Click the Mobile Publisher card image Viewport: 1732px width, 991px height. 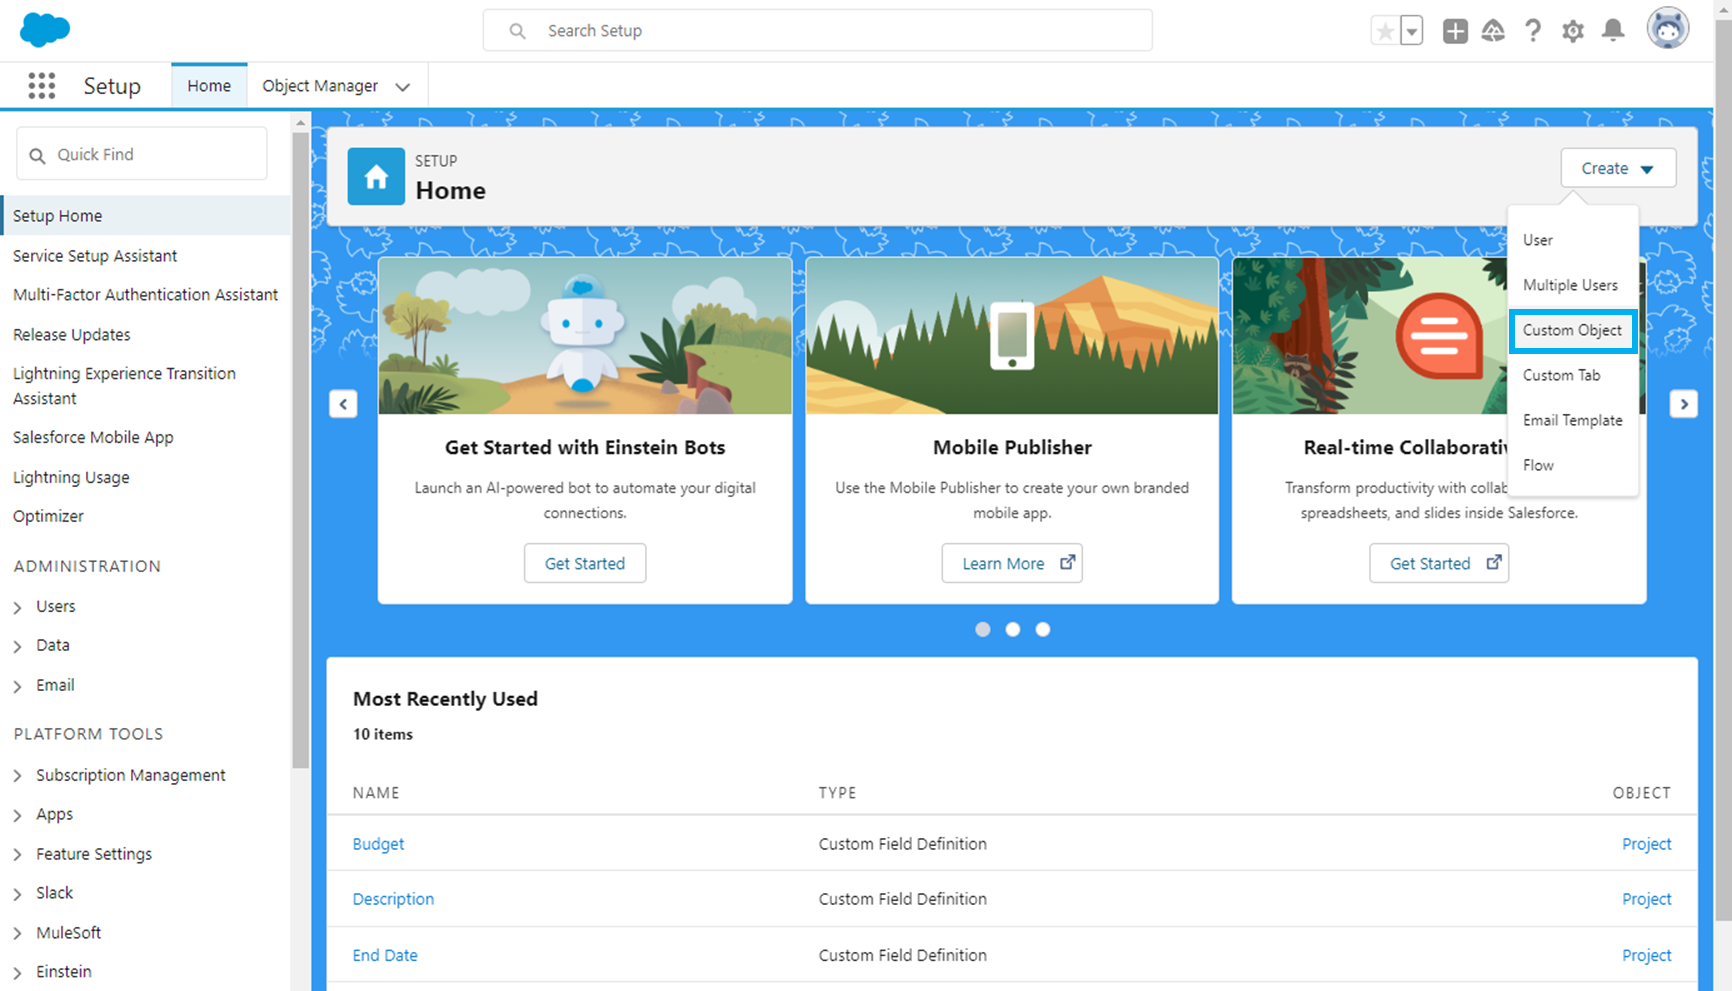click(1012, 336)
